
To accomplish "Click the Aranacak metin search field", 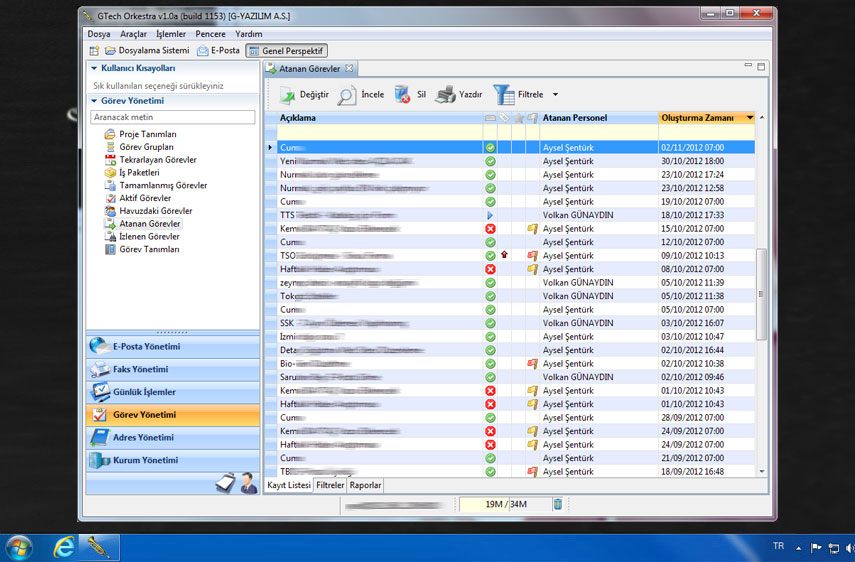I will click(172, 117).
